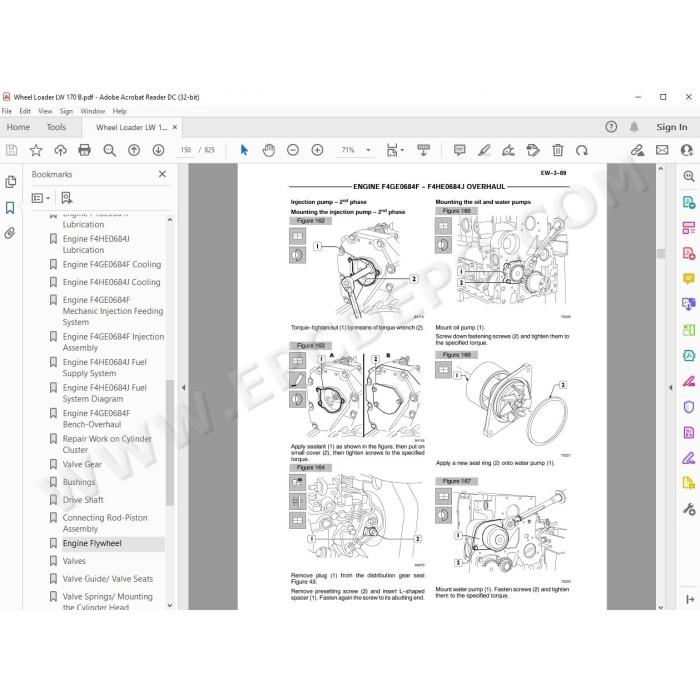Open notifications bell
The image size is (700, 700).
coord(634,127)
